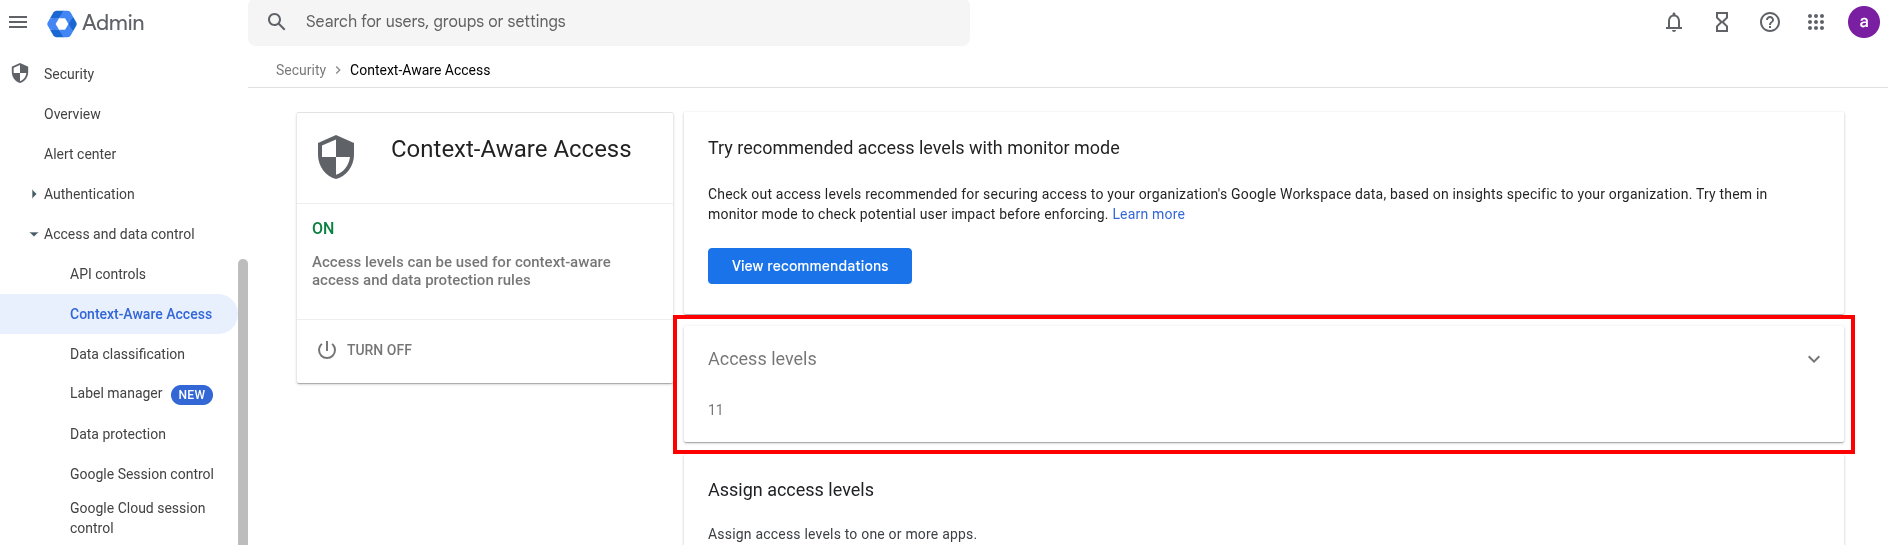
Task: Click View recommendations button
Action: click(x=810, y=266)
